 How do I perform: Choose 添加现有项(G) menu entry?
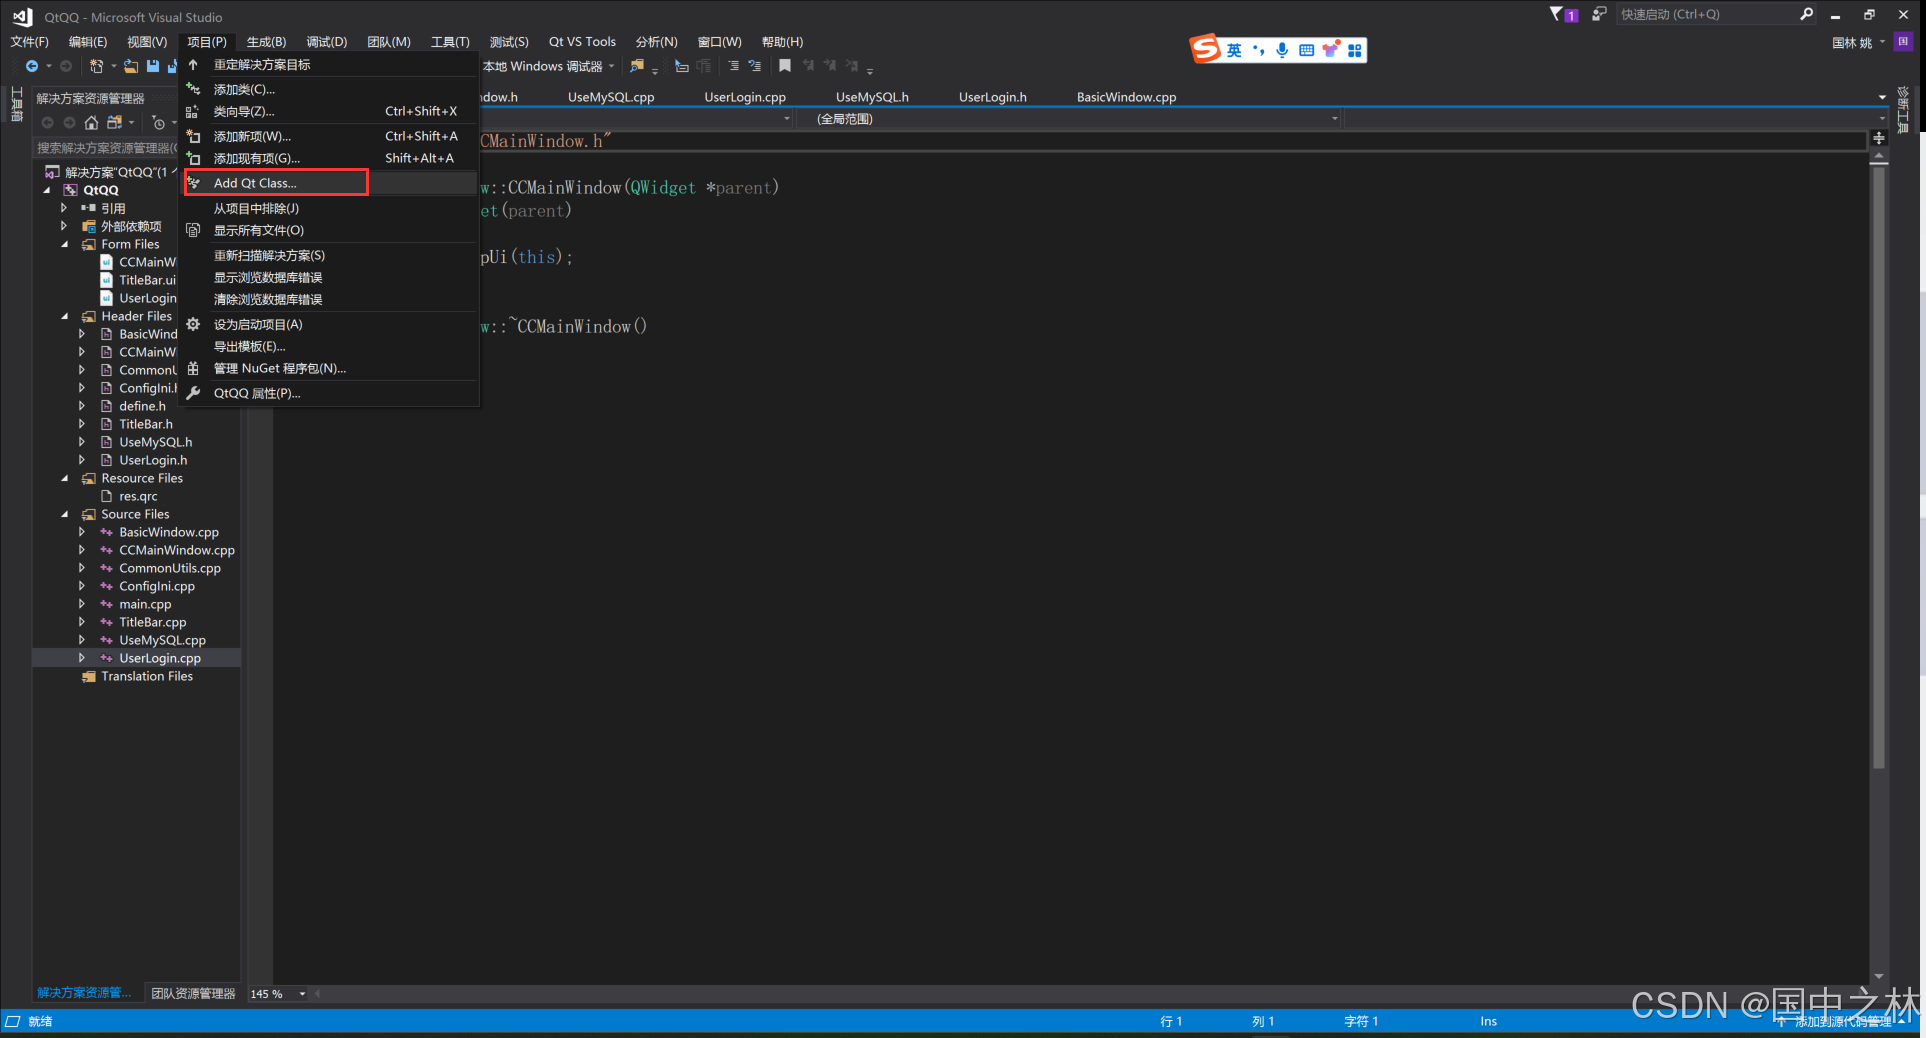pyautogui.click(x=330, y=158)
